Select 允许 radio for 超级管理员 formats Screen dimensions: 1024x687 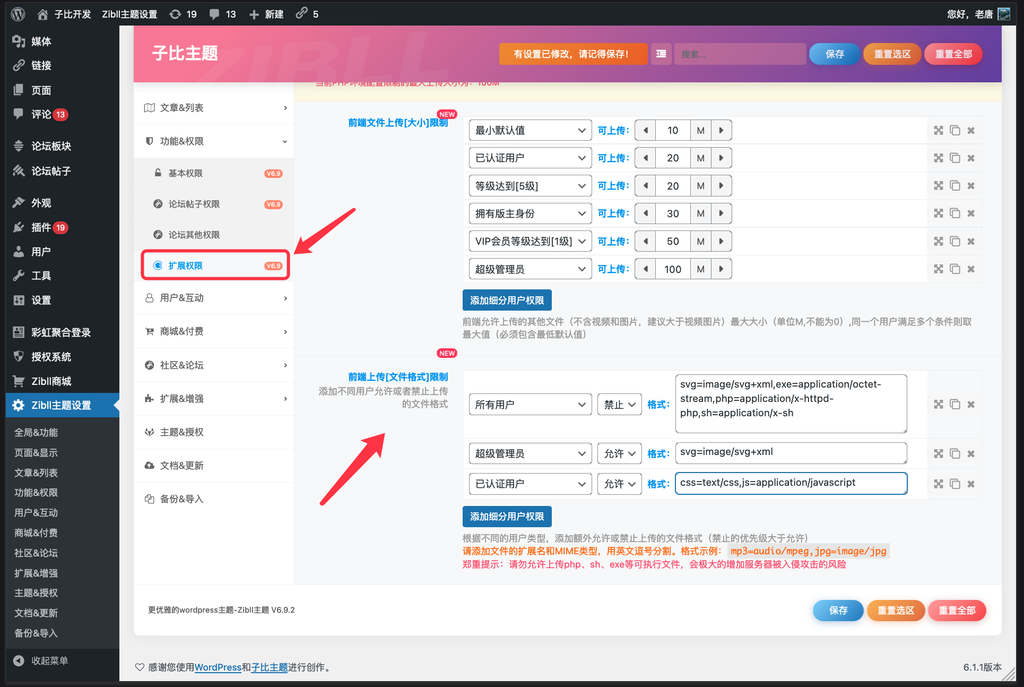click(x=619, y=452)
